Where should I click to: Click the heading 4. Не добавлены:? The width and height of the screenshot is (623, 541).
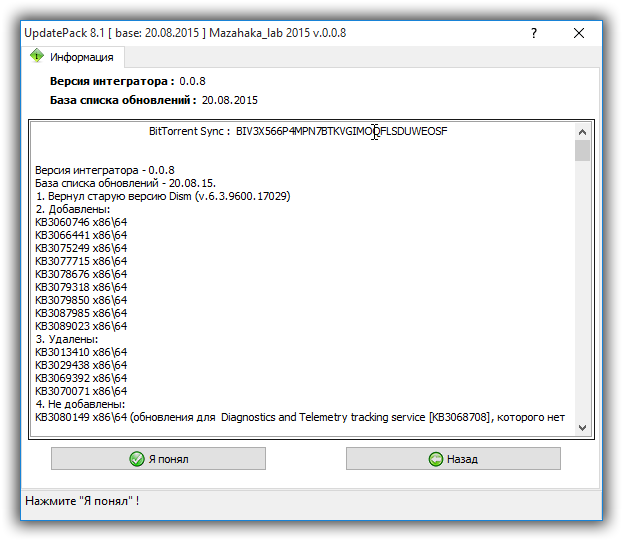click(x=80, y=404)
